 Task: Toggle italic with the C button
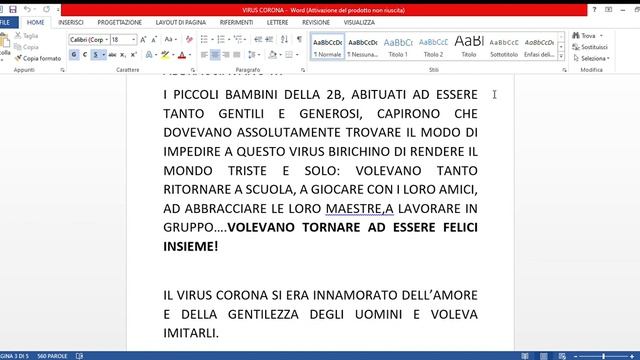coord(84,55)
